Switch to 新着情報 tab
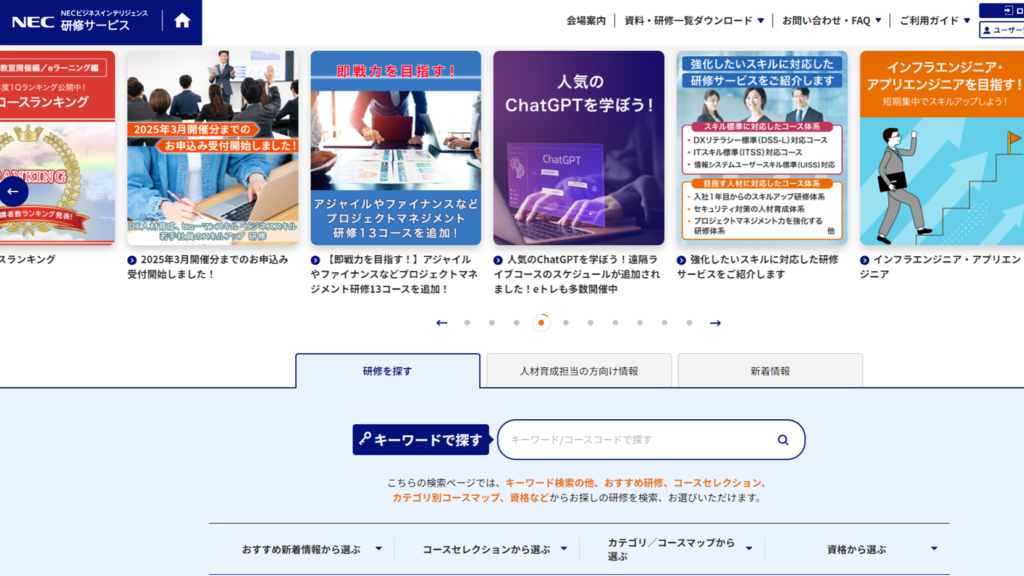Screen dimensions: 1024x576 coord(770,371)
